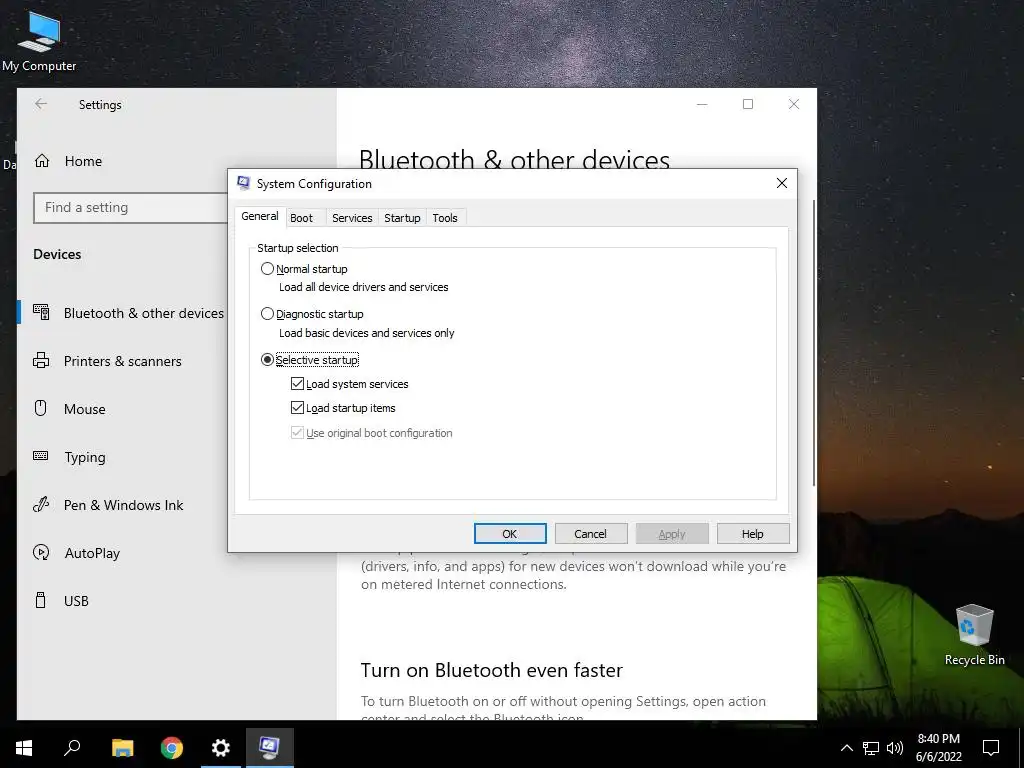Confirm with the OK button
1024x768 pixels.
point(510,534)
